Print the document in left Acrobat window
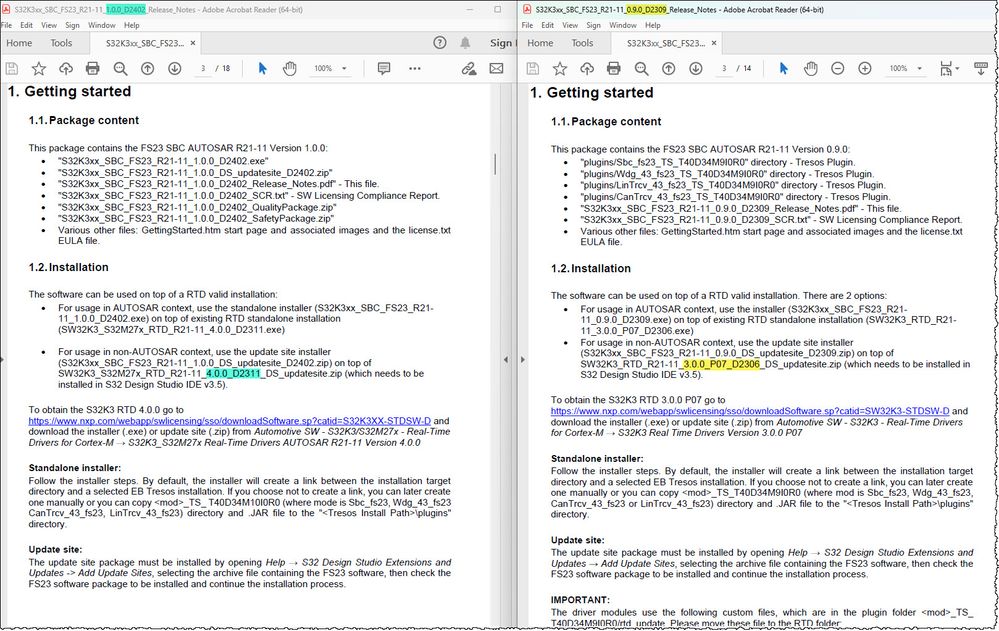The width and height of the screenshot is (999, 631). [x=92, y=68]
